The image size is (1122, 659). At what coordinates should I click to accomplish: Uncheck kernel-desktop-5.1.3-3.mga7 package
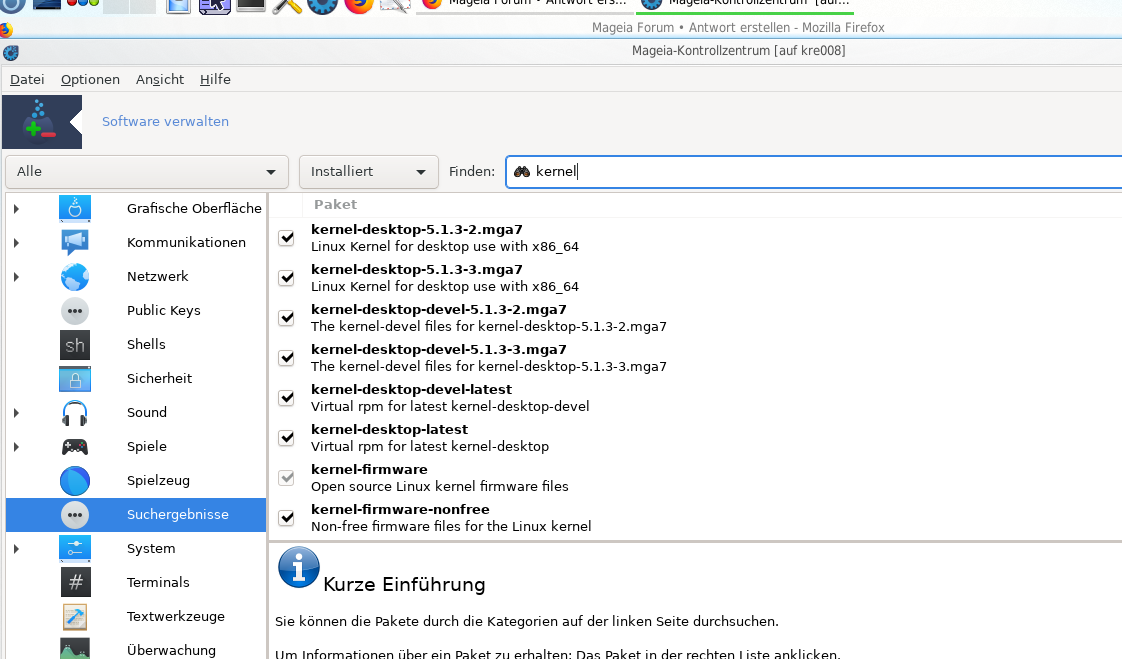(x=286, y=278)
